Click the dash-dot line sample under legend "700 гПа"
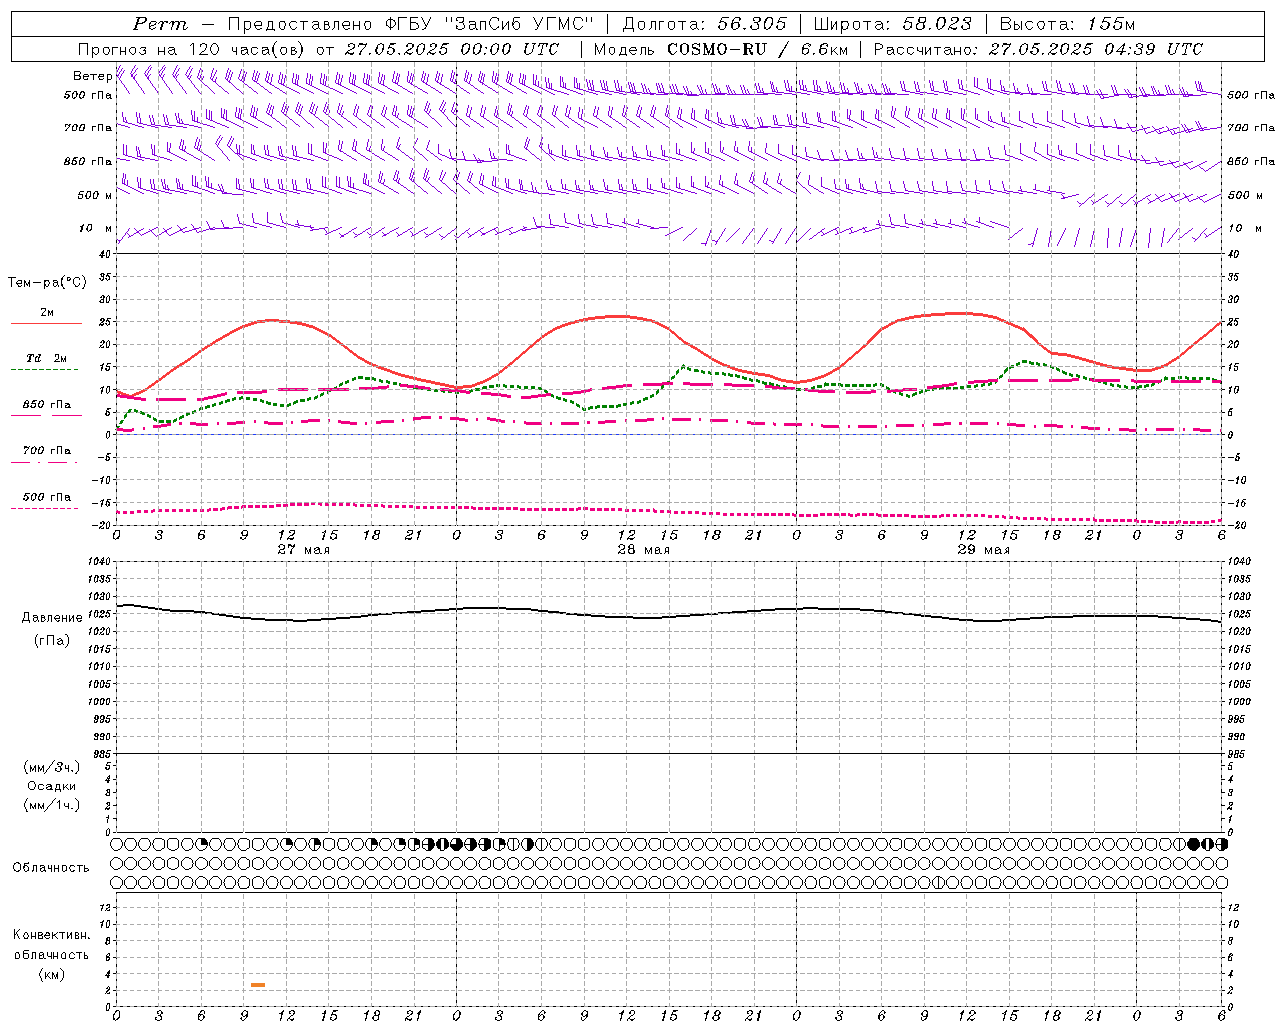This screenshot has height=1024, width=1280. [x=45, y=463]
